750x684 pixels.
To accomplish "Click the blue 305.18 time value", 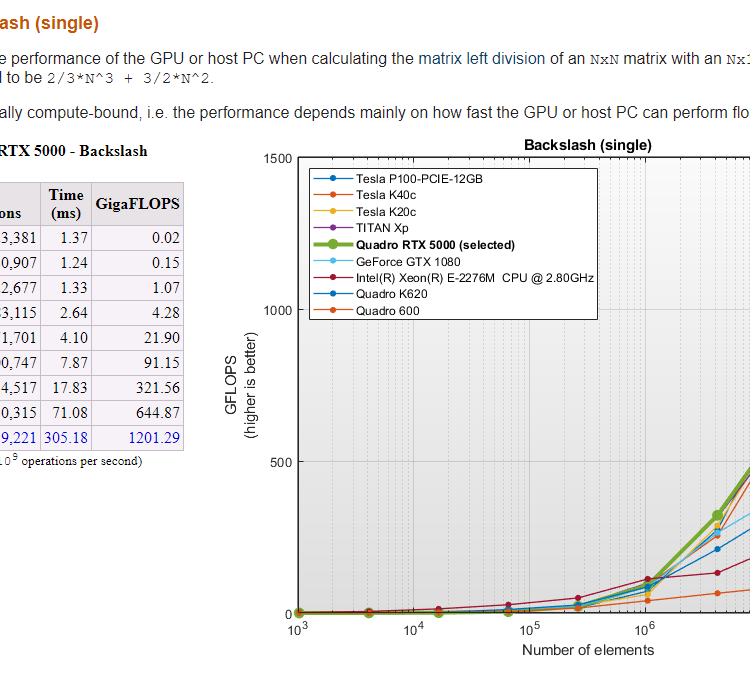I will [x=66, y=437].
